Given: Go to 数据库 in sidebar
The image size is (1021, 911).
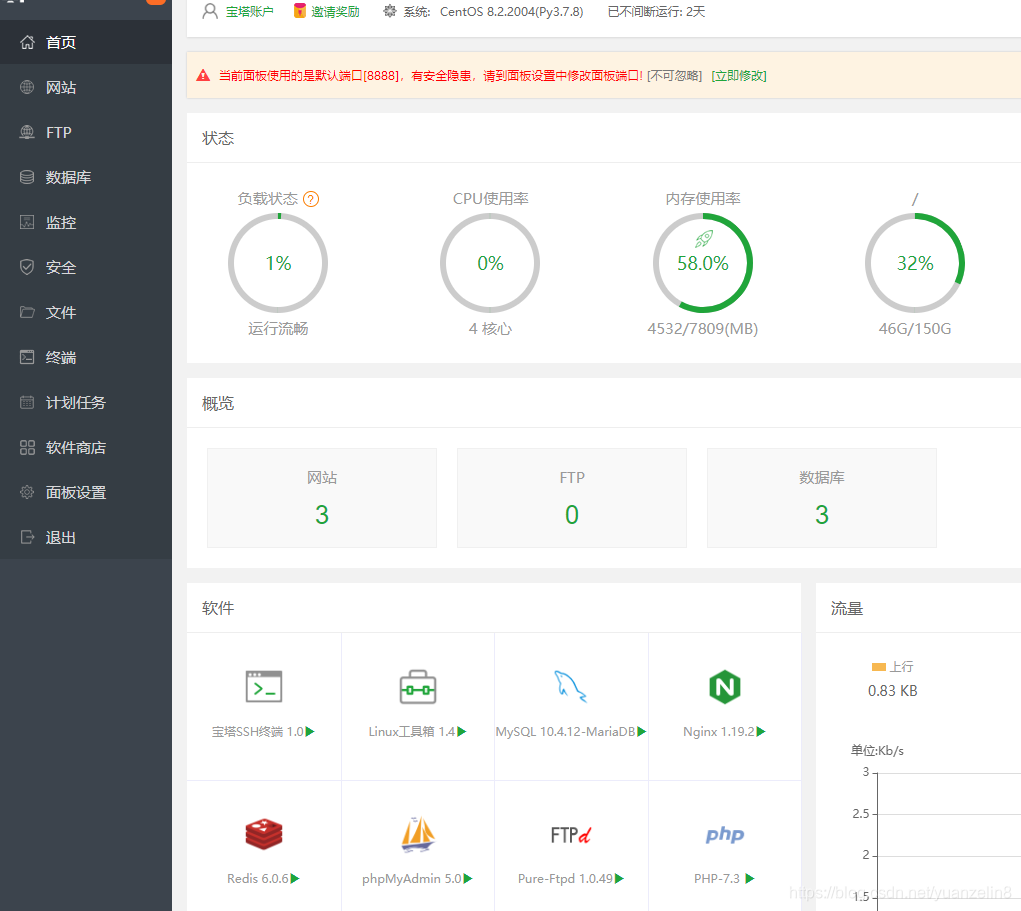Looking at the screenshot, I should click(86, 177).
